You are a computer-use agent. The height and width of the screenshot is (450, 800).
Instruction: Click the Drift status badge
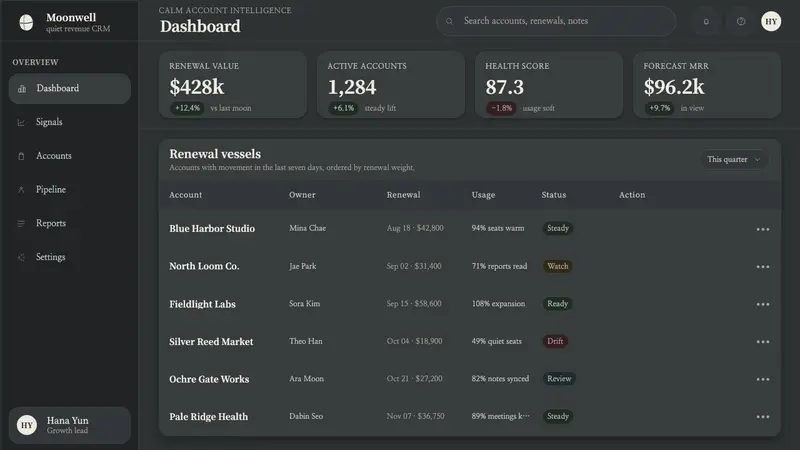555,341
